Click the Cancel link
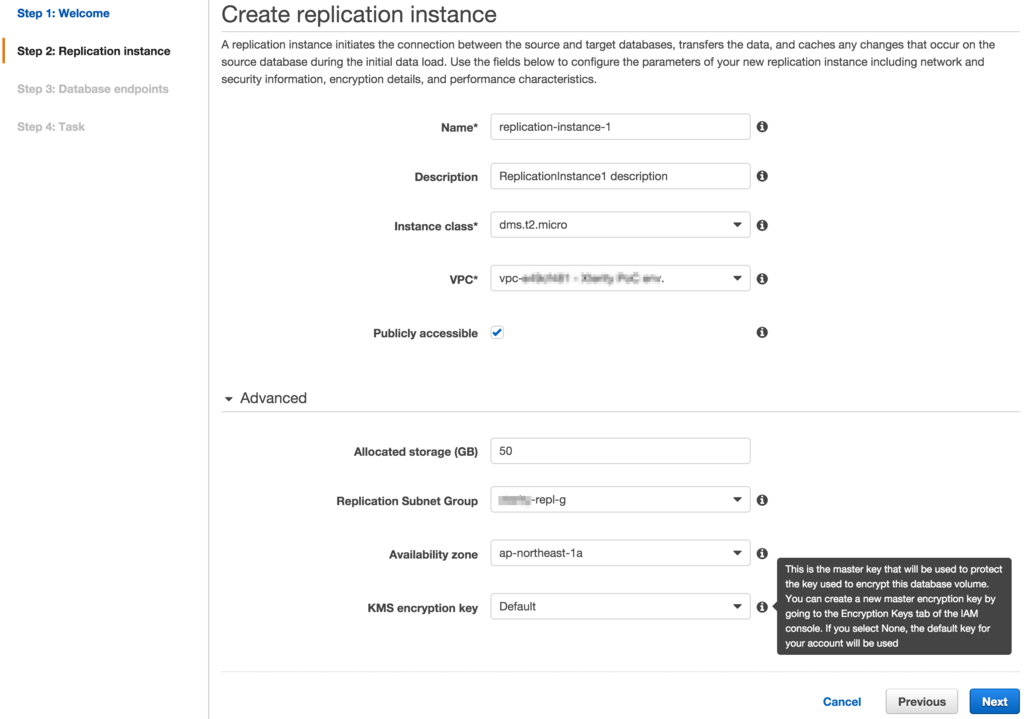This screenshot has width=1024, height=719. click(x=842, y=701)
